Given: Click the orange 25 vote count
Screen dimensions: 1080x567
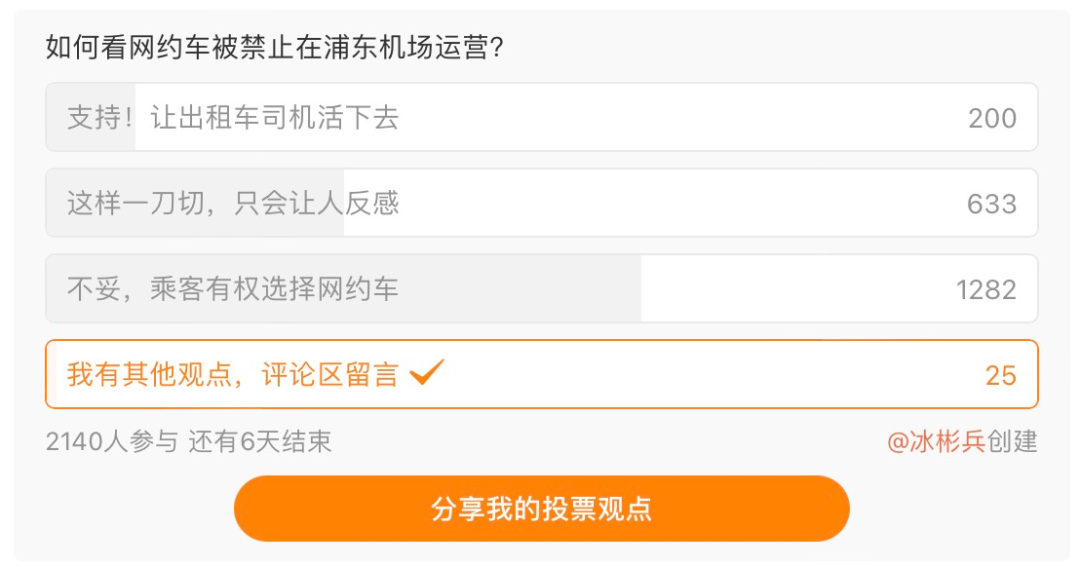Looking at the screenshot, I should [x=1000, y=375].
